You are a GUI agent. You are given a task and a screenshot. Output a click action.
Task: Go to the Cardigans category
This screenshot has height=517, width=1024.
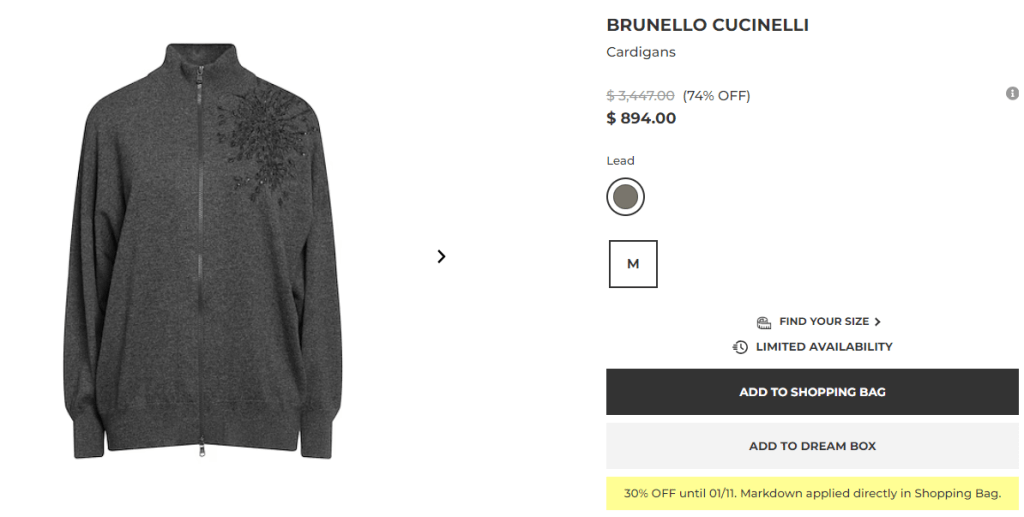641,52
